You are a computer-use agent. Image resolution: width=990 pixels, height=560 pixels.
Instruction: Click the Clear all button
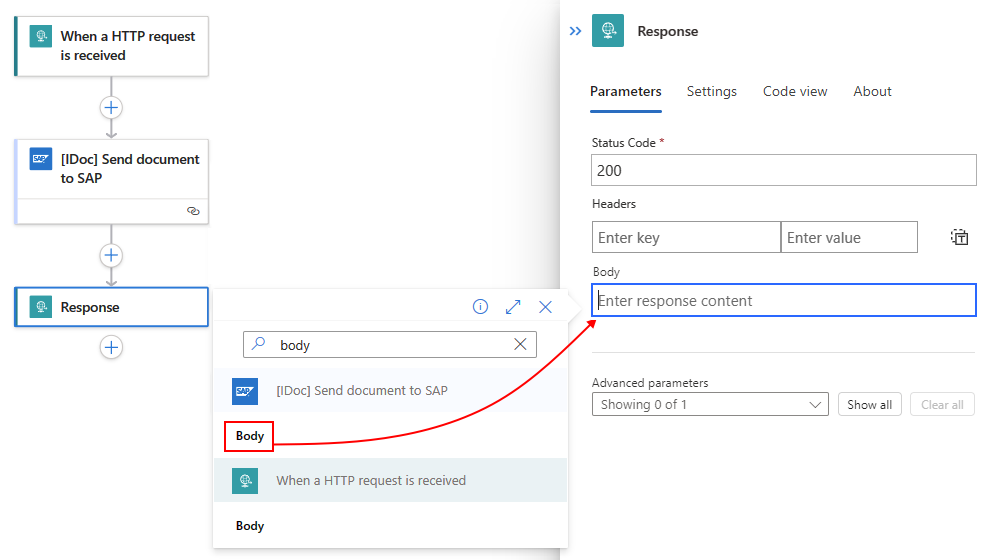pyautogui.click(x=942, y=405)
